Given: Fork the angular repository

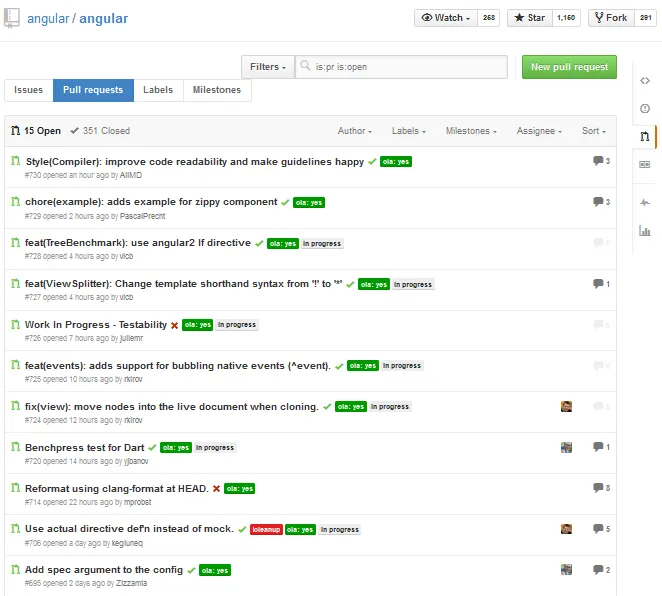Looking at the screenshot, I should [611, 18].
